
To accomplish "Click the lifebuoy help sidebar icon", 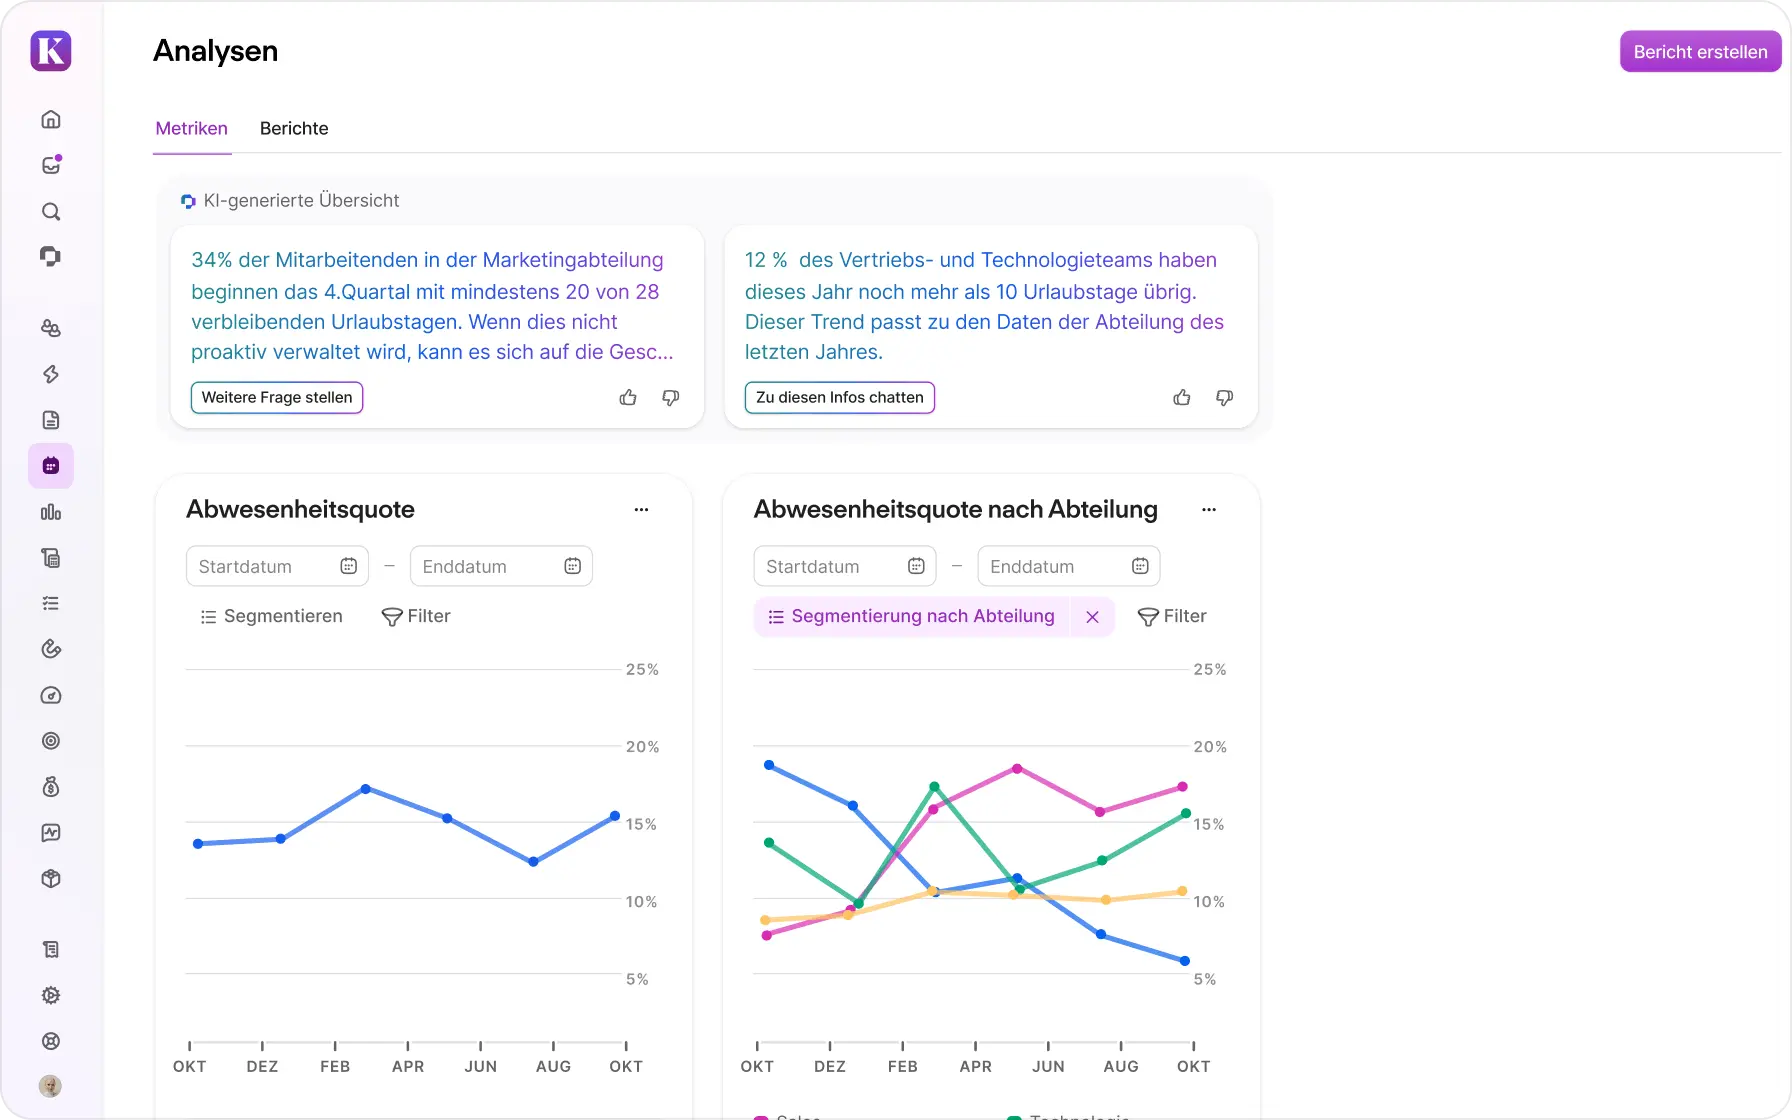I will click(x=51, y=1041).
